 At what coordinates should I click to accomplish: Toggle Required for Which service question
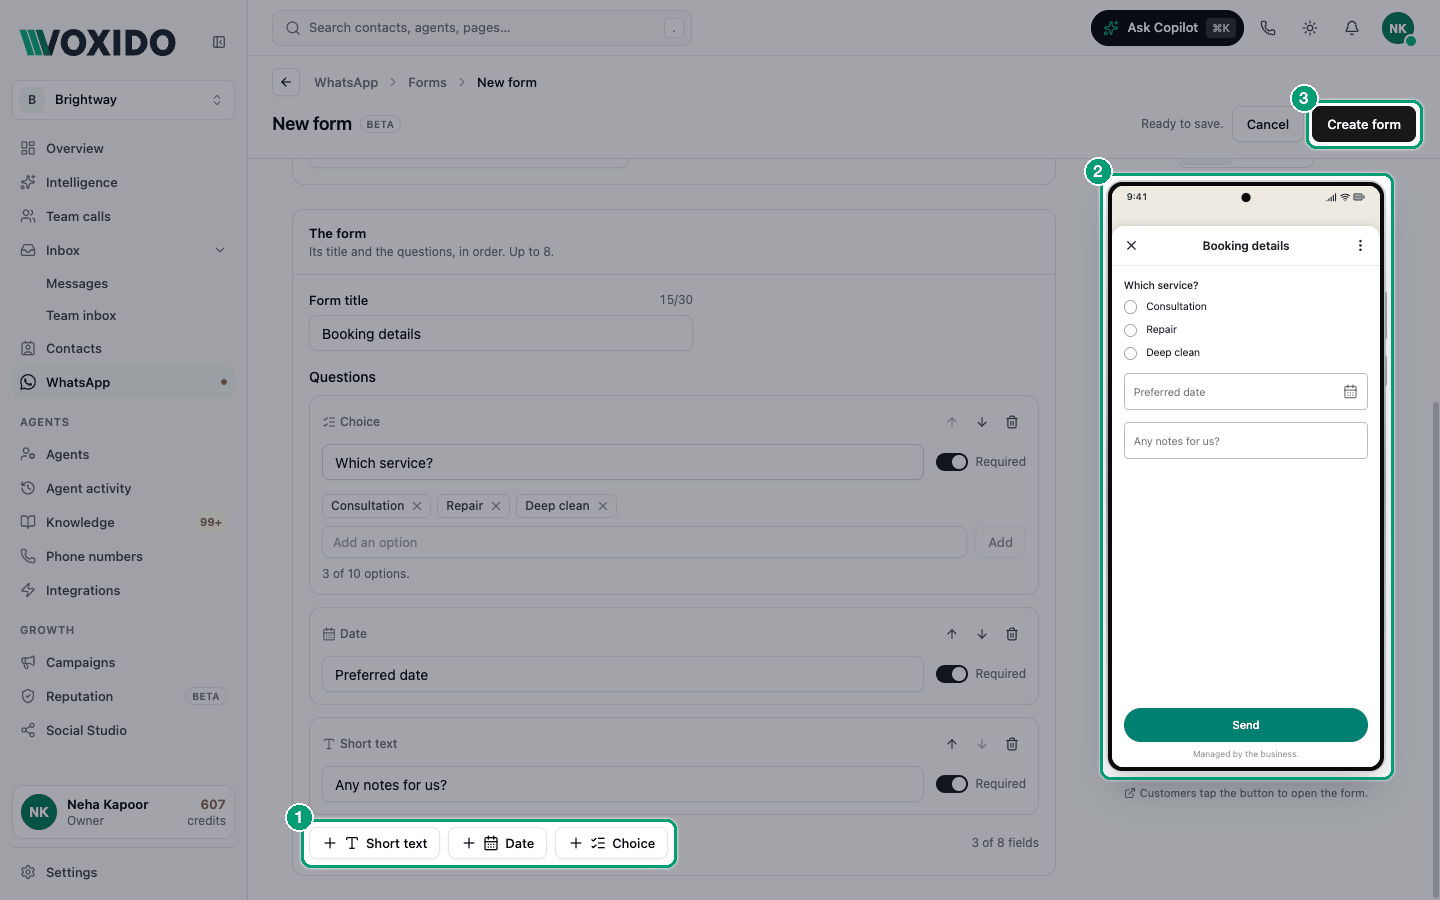(x=952, y=462)
